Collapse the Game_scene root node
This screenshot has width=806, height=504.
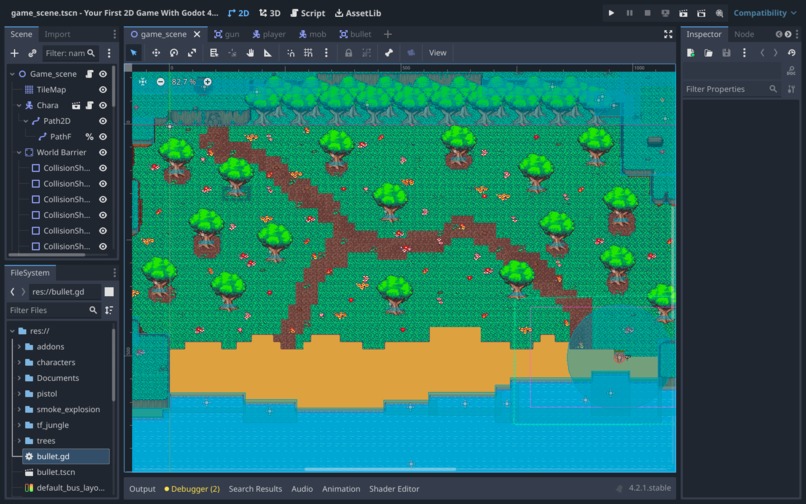pos(12,74)
